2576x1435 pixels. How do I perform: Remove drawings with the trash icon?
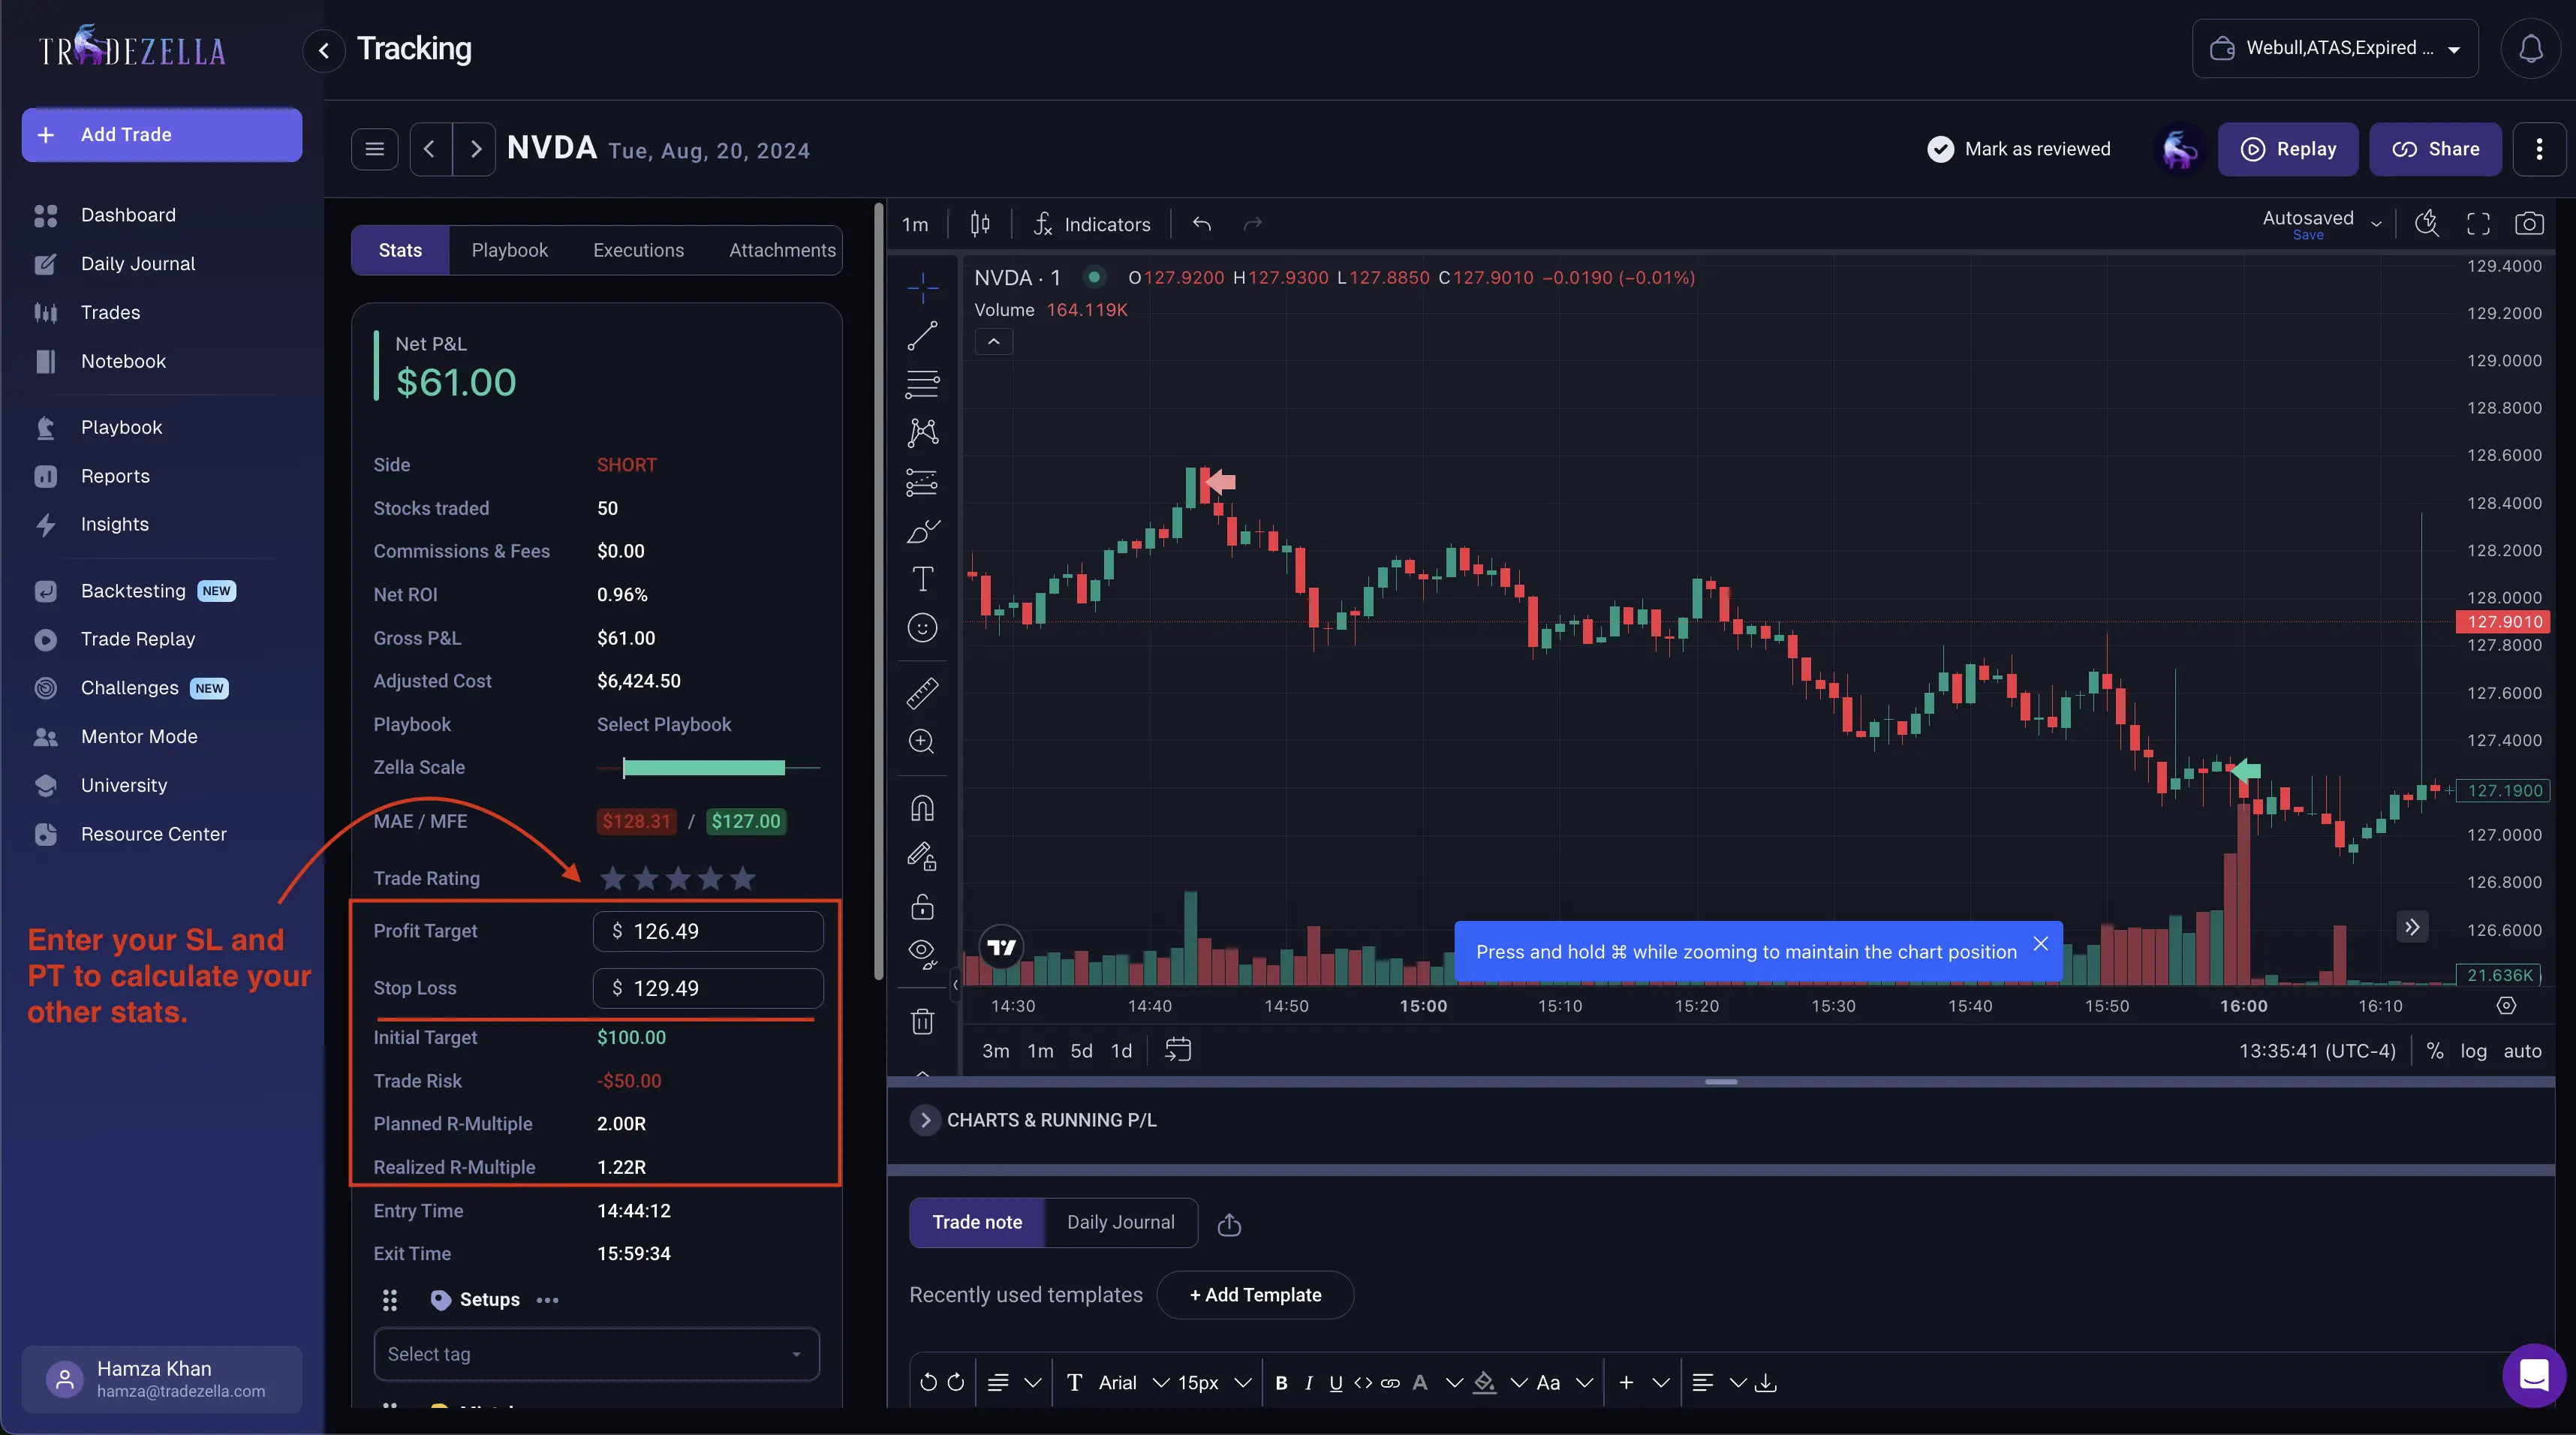pos(922,1021)
